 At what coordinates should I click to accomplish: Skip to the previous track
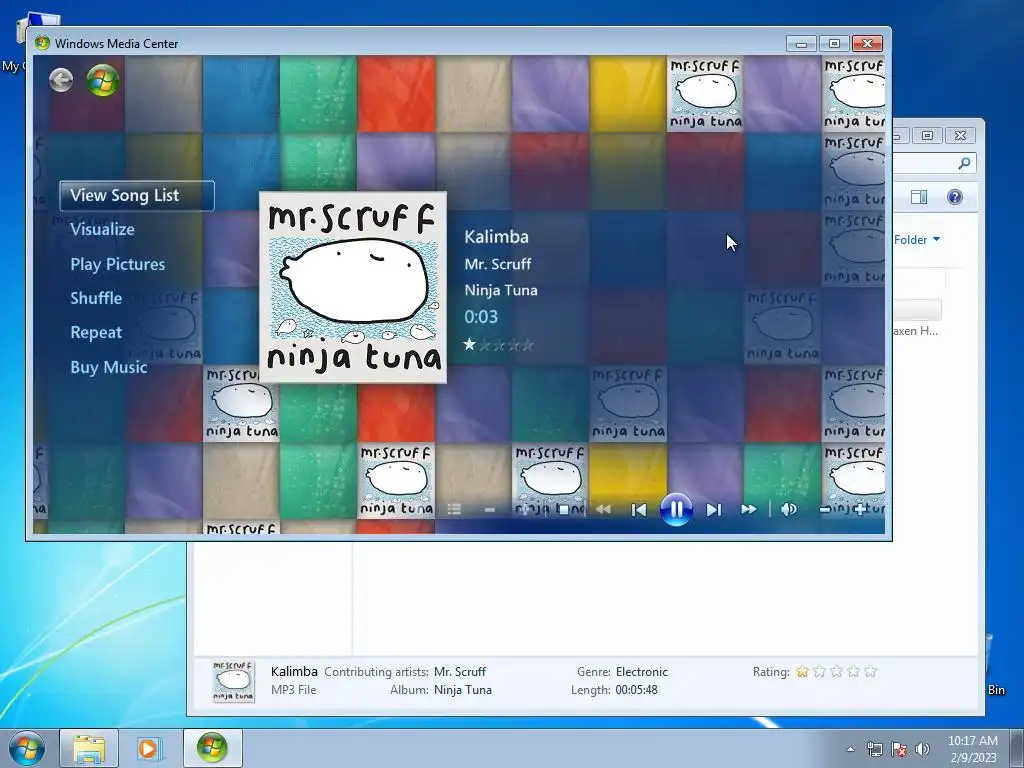coord(639,509)
